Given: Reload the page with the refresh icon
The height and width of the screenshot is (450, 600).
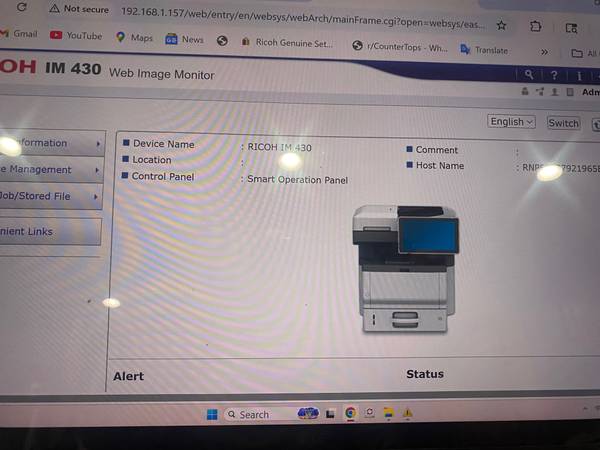Looking at the screenshot, I should pyautogui.click(x=21, y=7).
